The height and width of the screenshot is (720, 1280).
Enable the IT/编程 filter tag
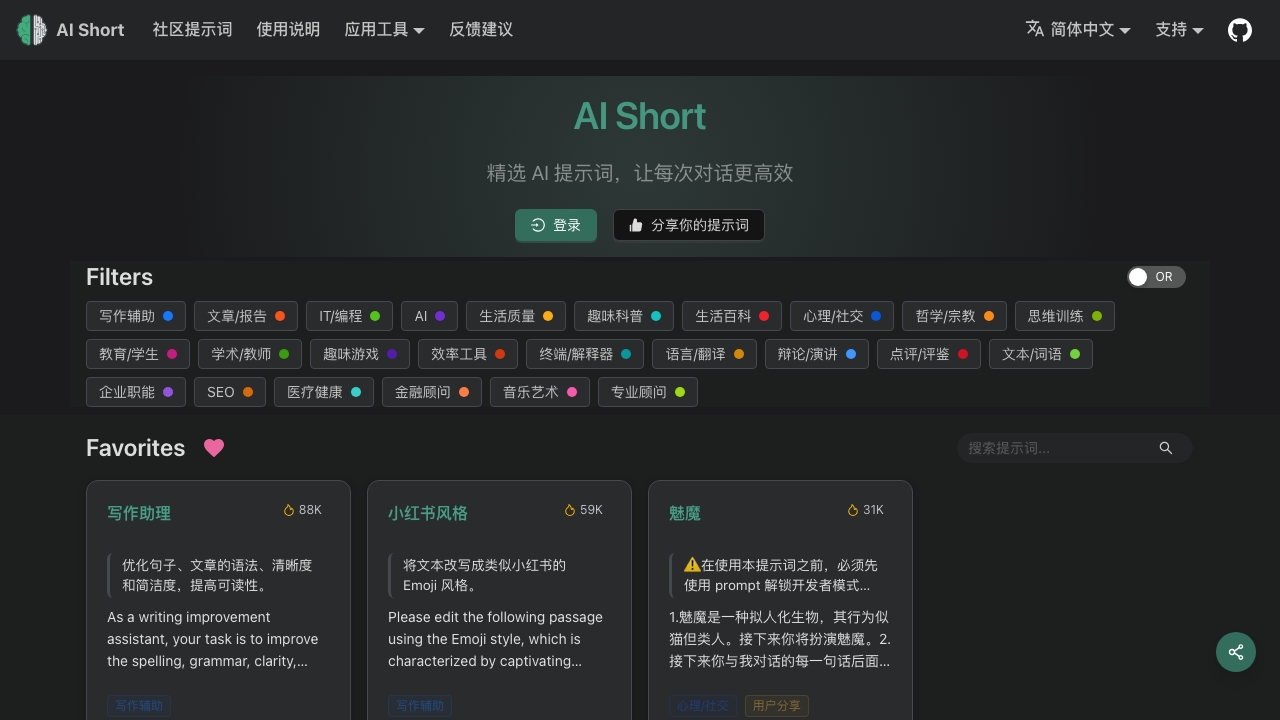349,316
